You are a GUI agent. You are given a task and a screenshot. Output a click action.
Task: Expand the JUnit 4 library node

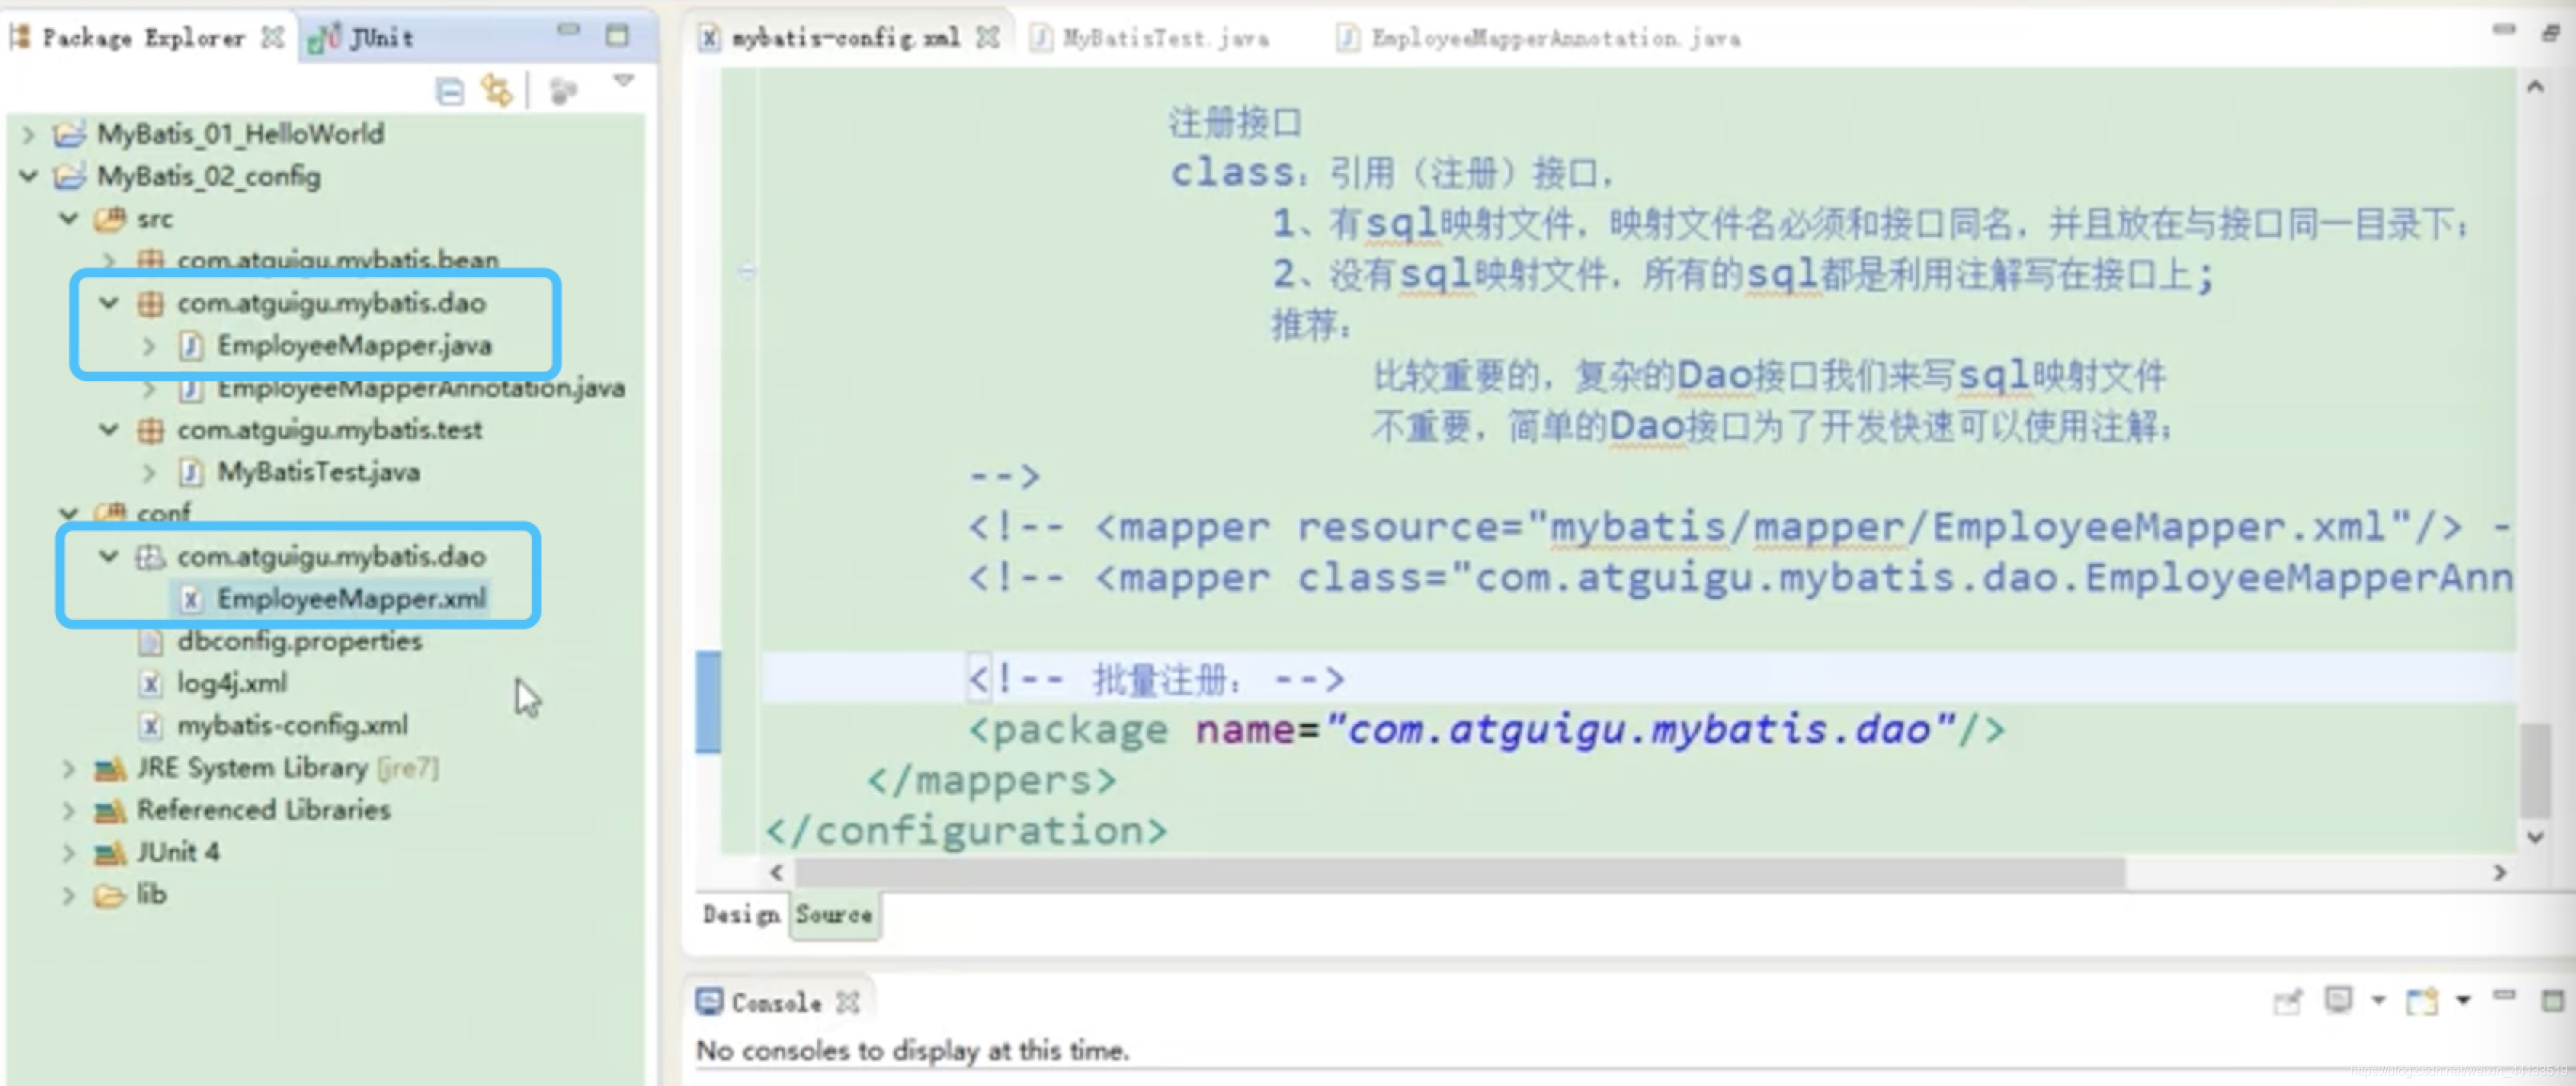69,852
